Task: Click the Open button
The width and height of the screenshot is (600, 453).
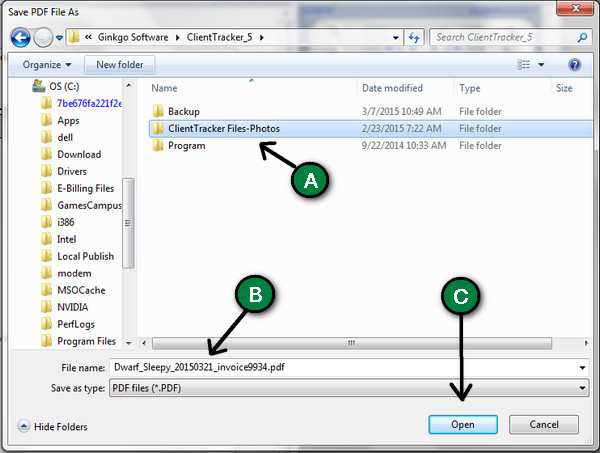Action: [463, 425]
